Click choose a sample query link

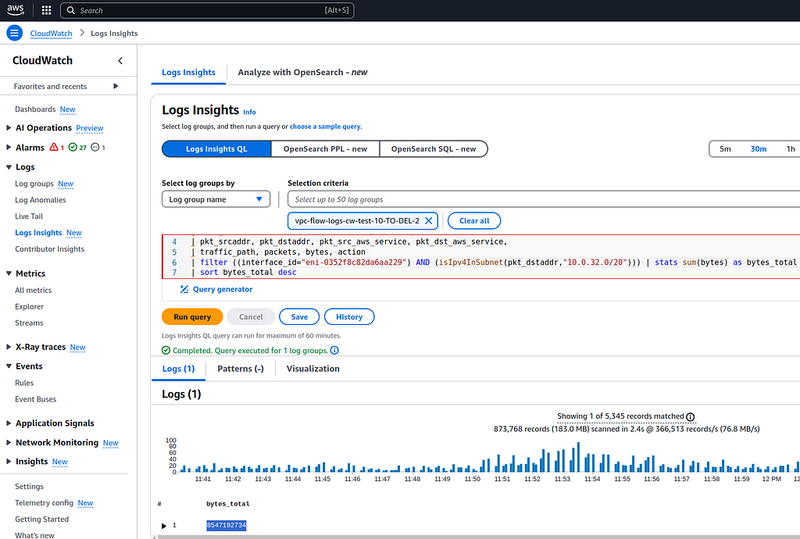pyautogui.click(x=326, y=127)
